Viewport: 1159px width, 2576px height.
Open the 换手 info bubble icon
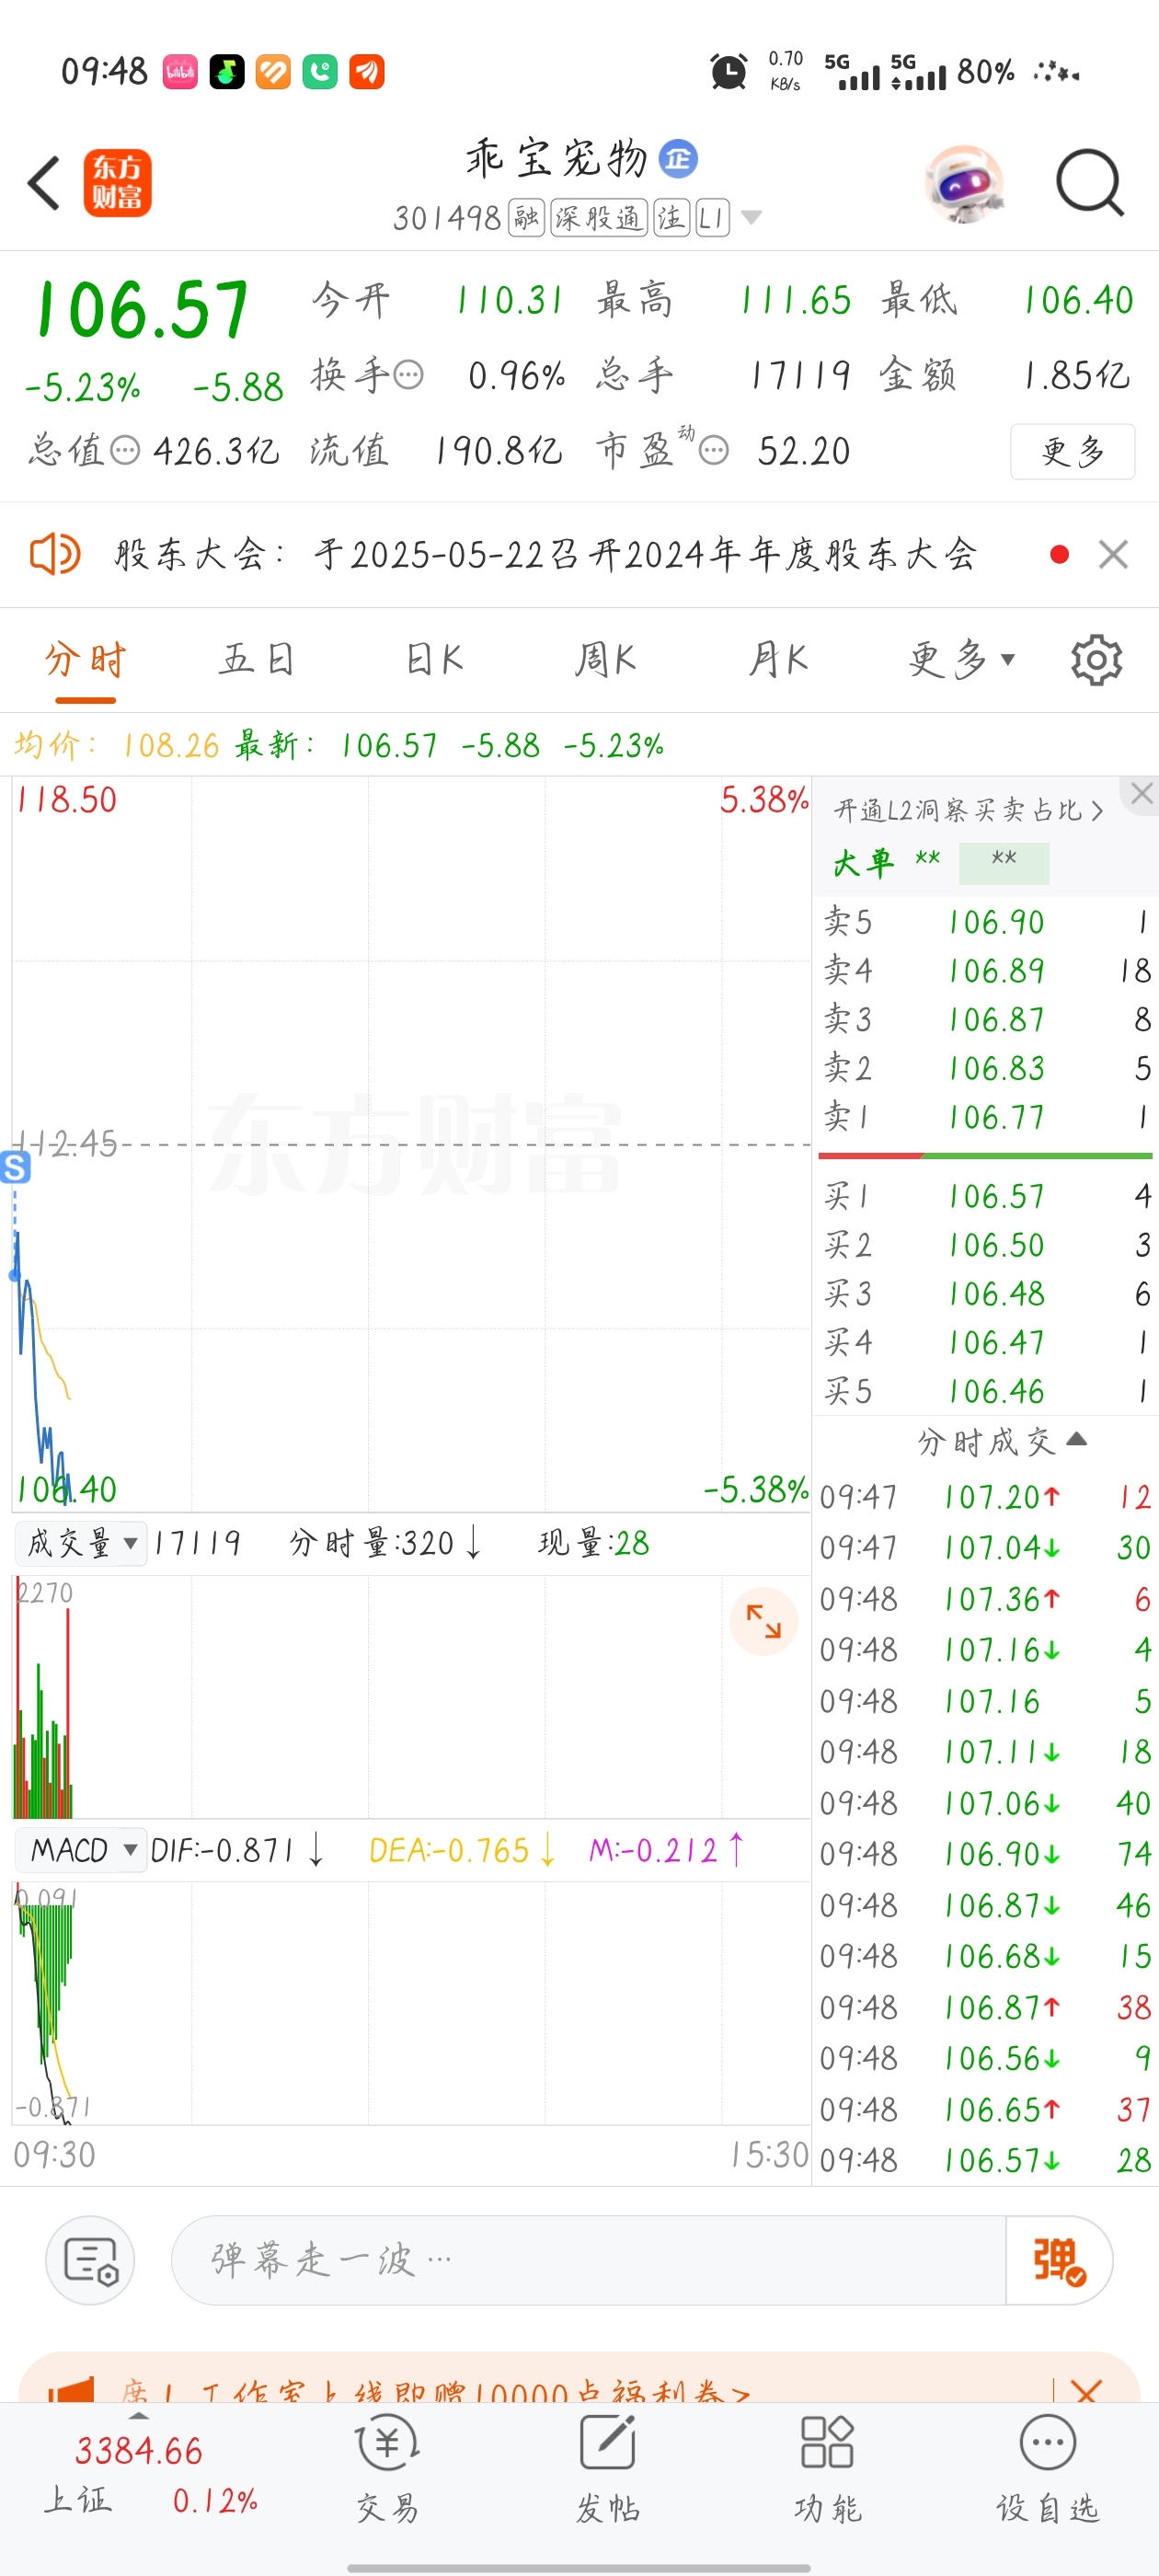(x=408, y=376)
